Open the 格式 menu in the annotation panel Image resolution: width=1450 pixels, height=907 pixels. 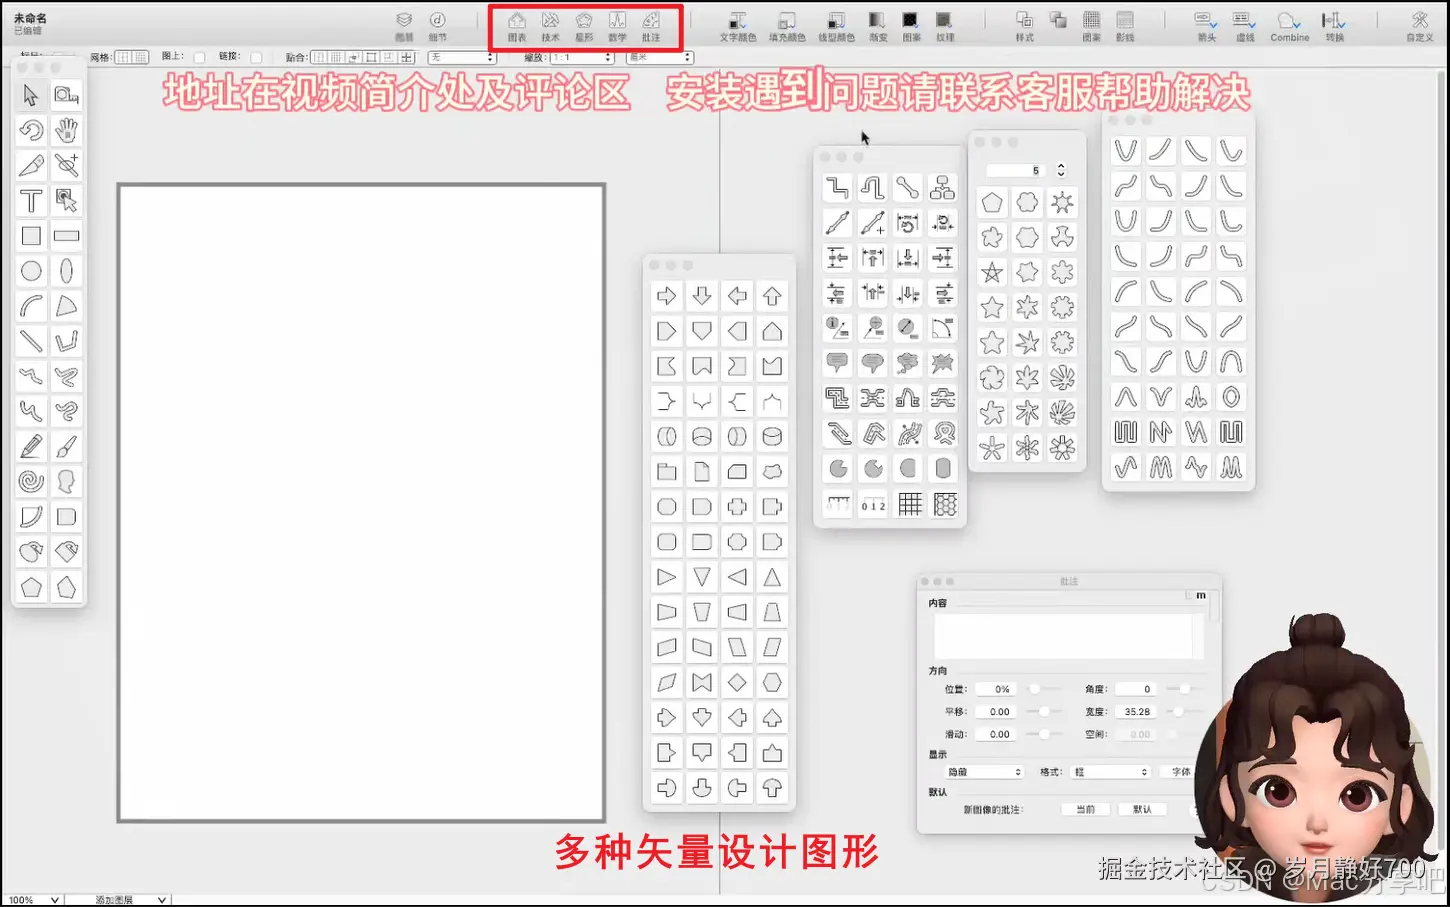pyautogui.click(x=1110, y=771)
